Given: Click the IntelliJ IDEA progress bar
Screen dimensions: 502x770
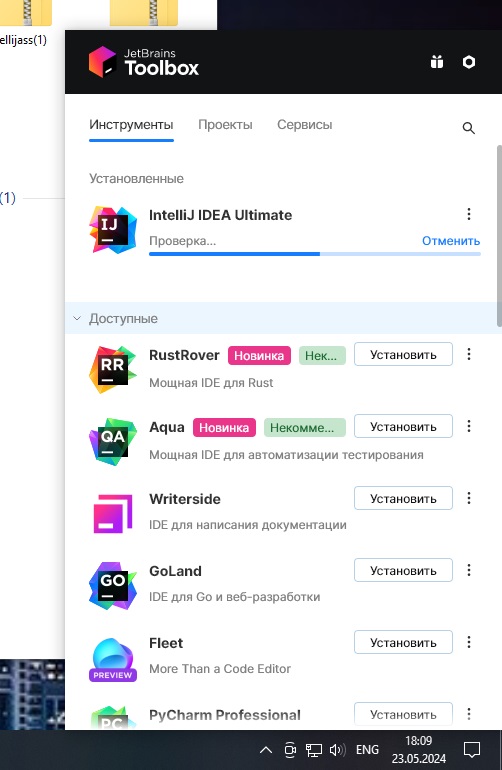Looking at the screenshot, I should 315,254.
